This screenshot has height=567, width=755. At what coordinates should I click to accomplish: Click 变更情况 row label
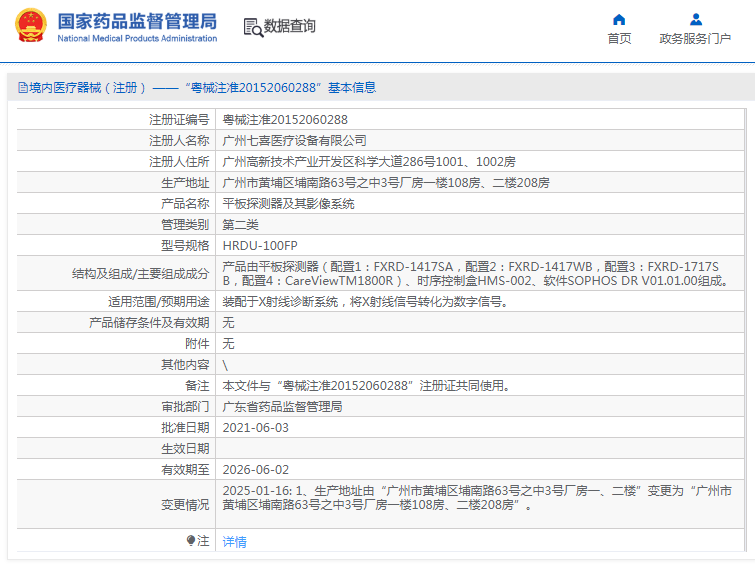point(185,505)
